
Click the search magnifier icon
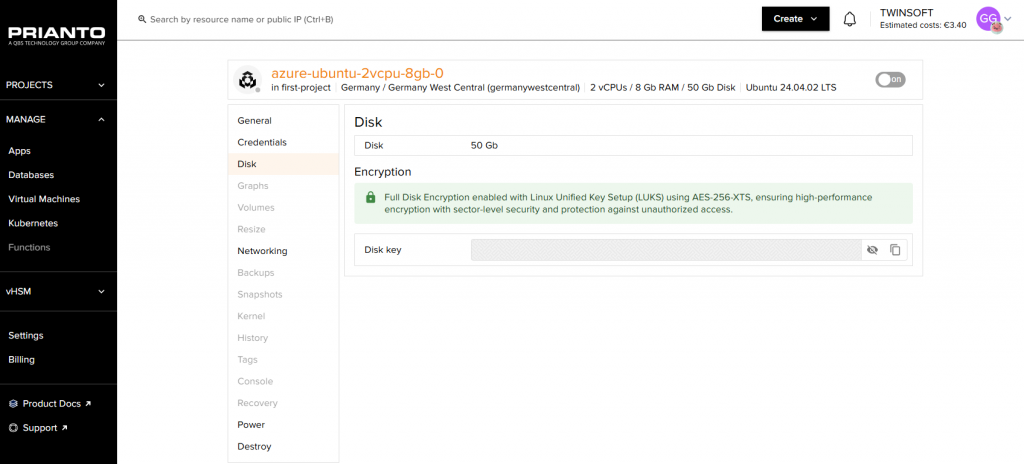pos(142,19)
